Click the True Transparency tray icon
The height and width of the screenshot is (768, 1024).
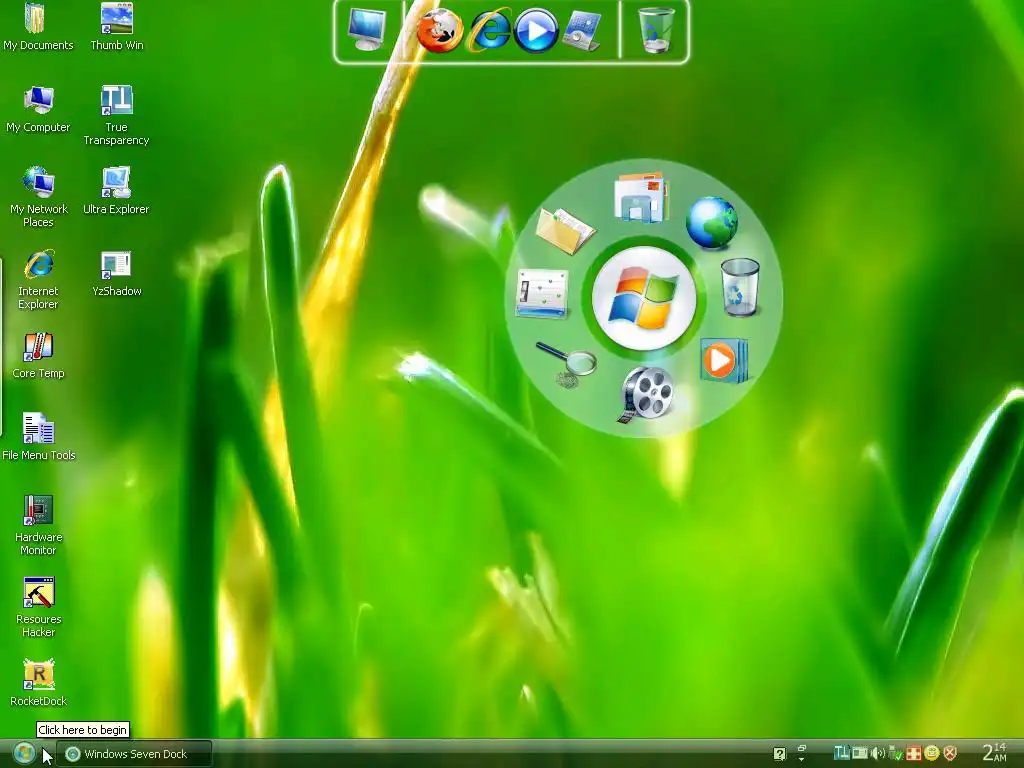841,754
